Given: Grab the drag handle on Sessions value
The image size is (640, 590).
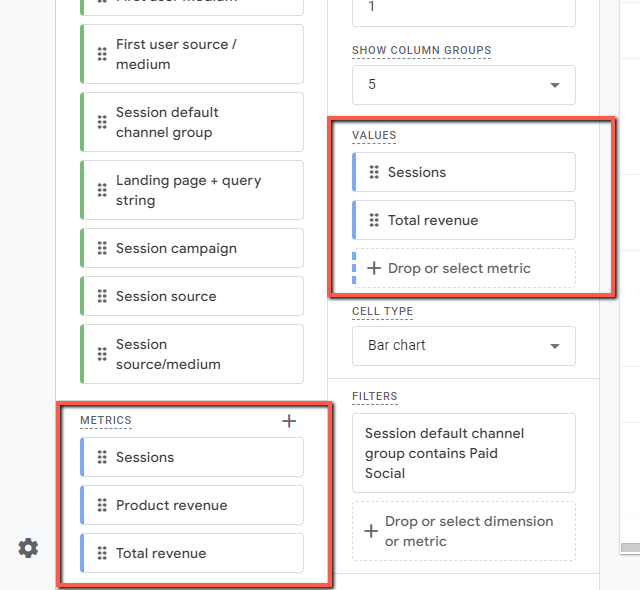Looking at the screenshot, I should [x=374, y=172].
